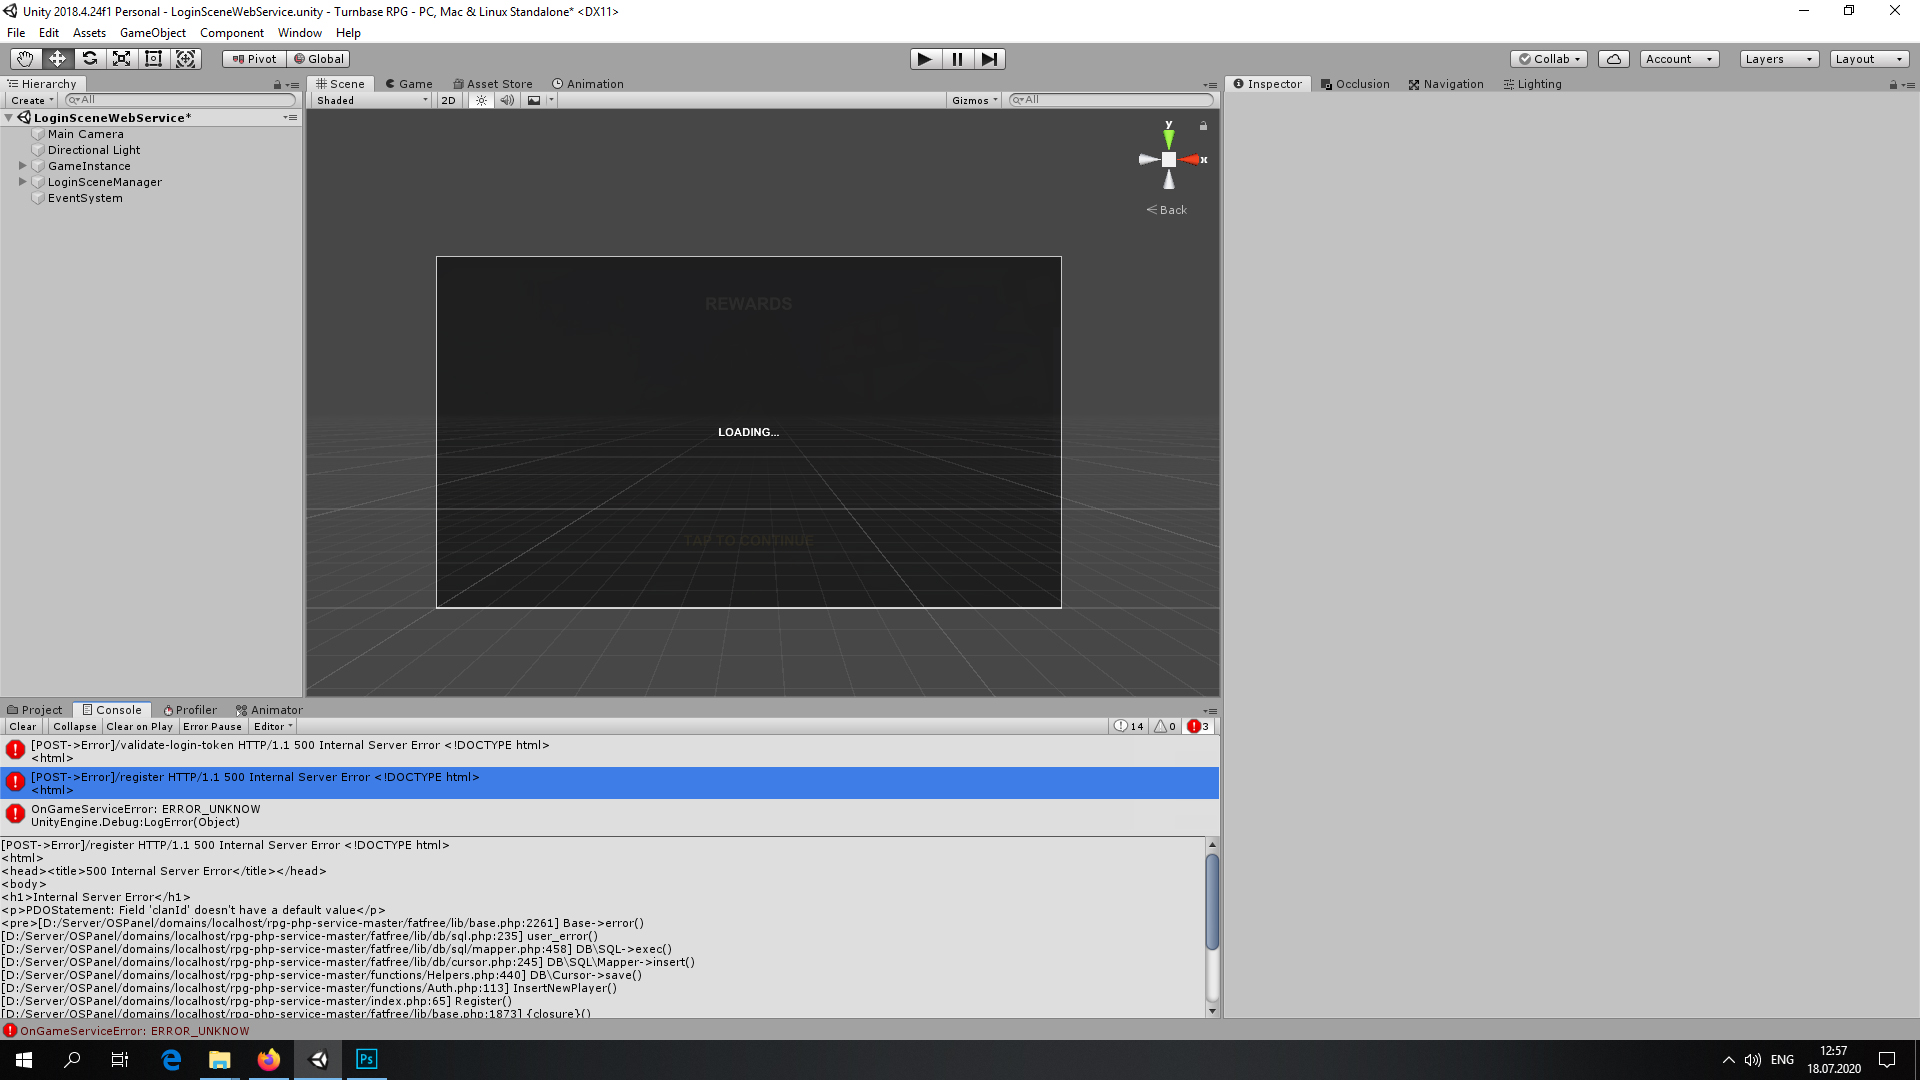This screenshot has height=1080, width=1920.
Task: Switch to the Game tab
Action: (x=408, y=83)
